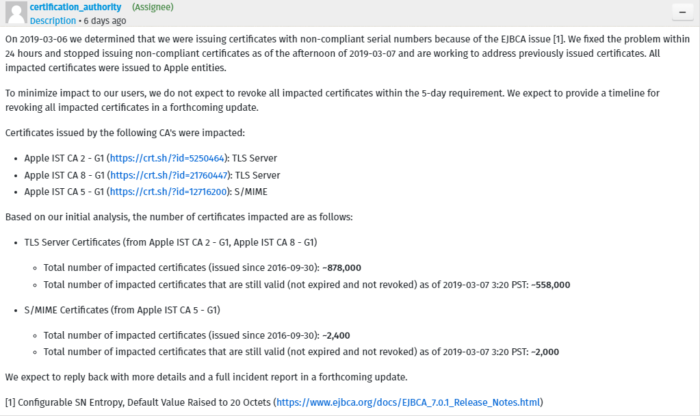Open the crt.sh link for id=21760447

pos(169,175)
